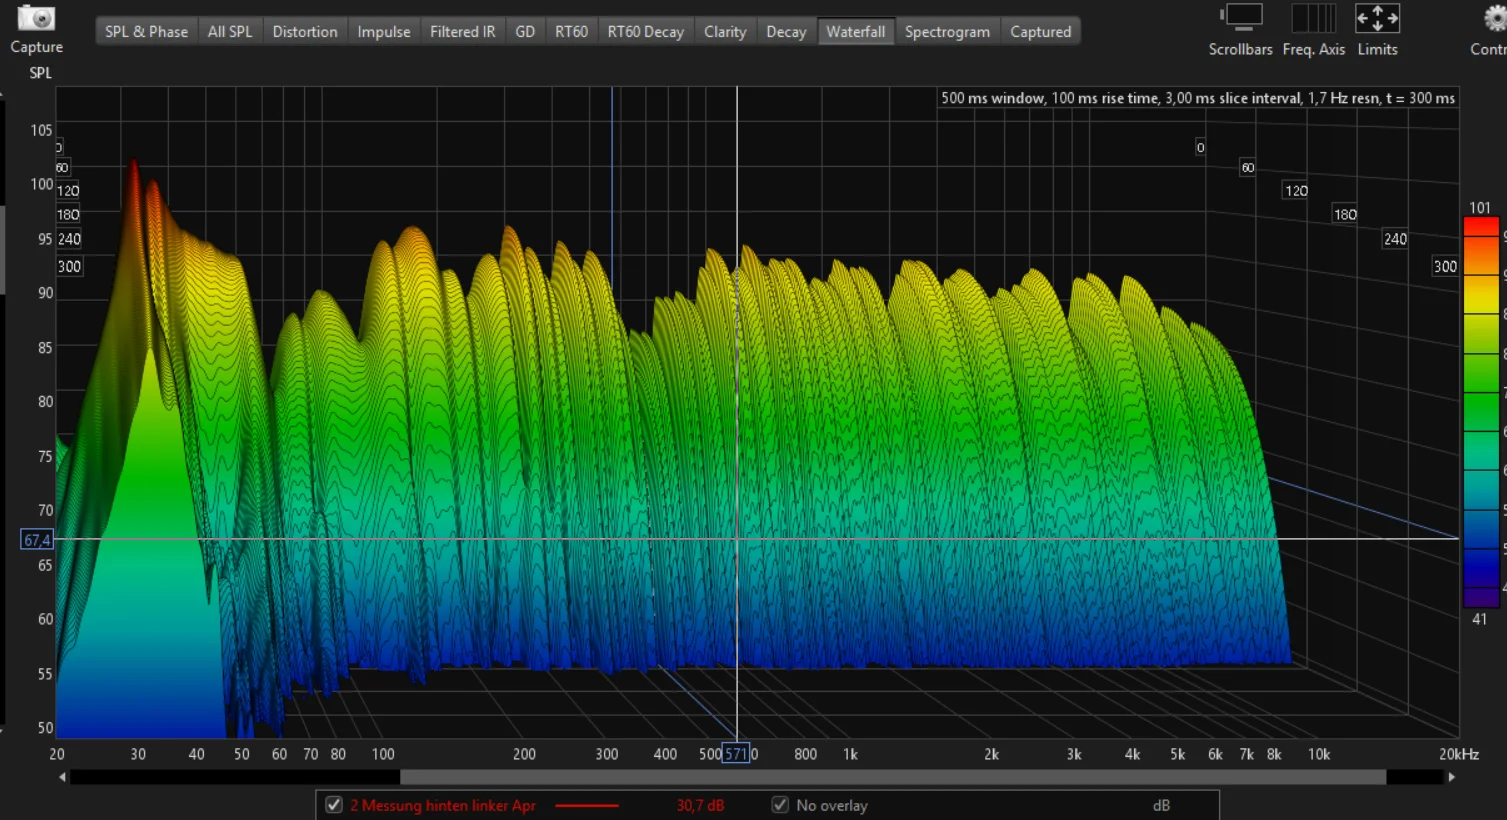Viewport: 1507px width, 820px height.
Task: Click the legend dB unit label
Action: pyautogui.click(x=1161, y=805)
